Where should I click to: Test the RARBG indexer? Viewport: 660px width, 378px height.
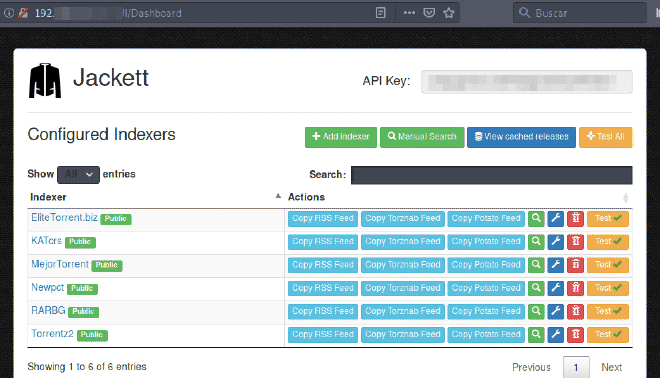click(608, 311)
